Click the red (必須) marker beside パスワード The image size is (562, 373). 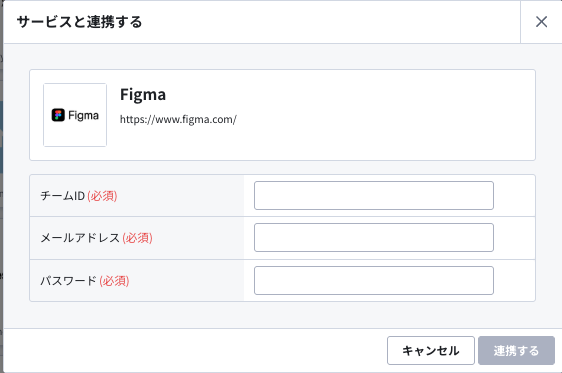pos(114,281)
